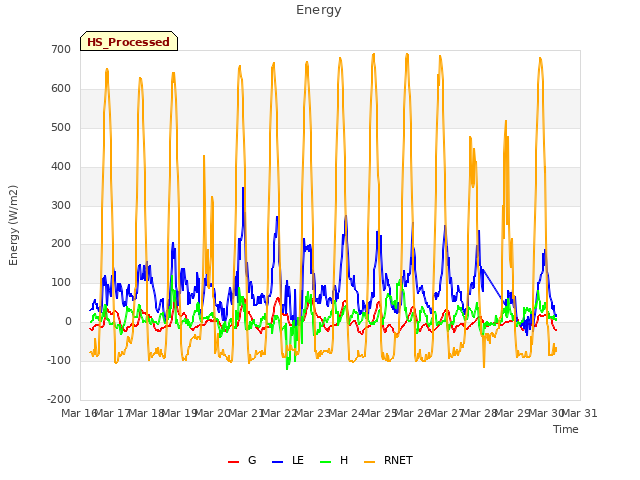The image size is (640, 480).
Task: Click the 500 y-axis tick label
Action: pyautogui.click(x=61, y=128)
